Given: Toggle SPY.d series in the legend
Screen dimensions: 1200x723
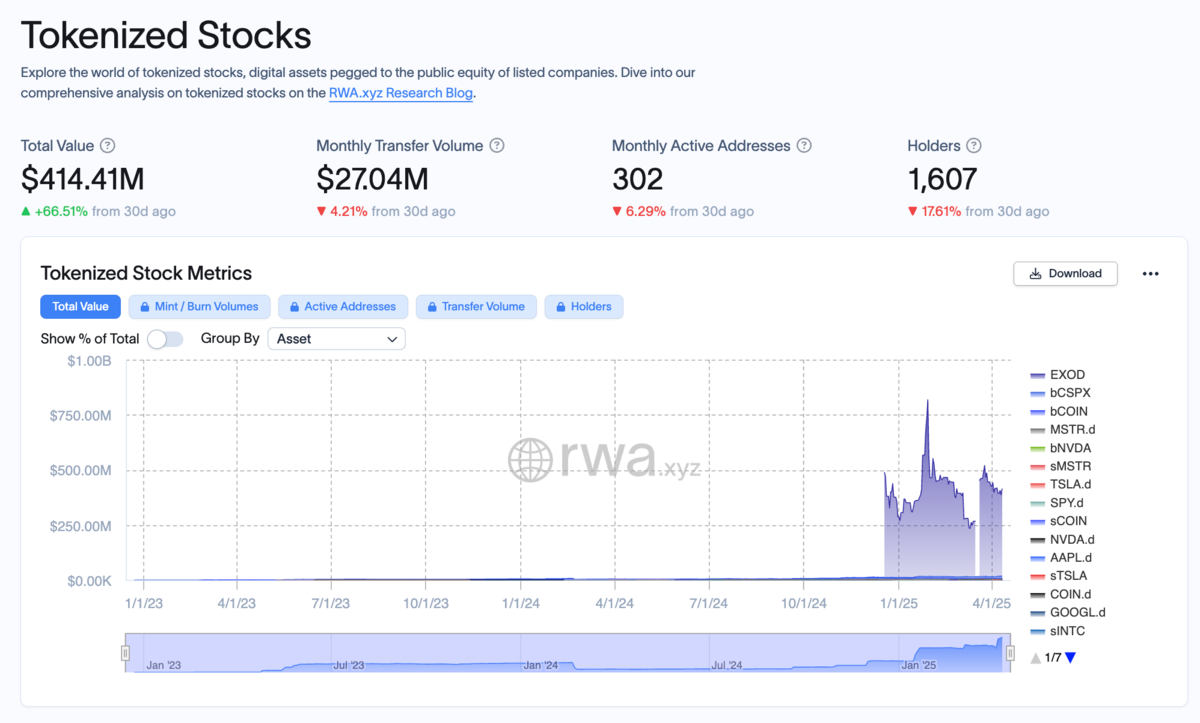Looking at the screenshot, I should click(x=1057, y=503).
